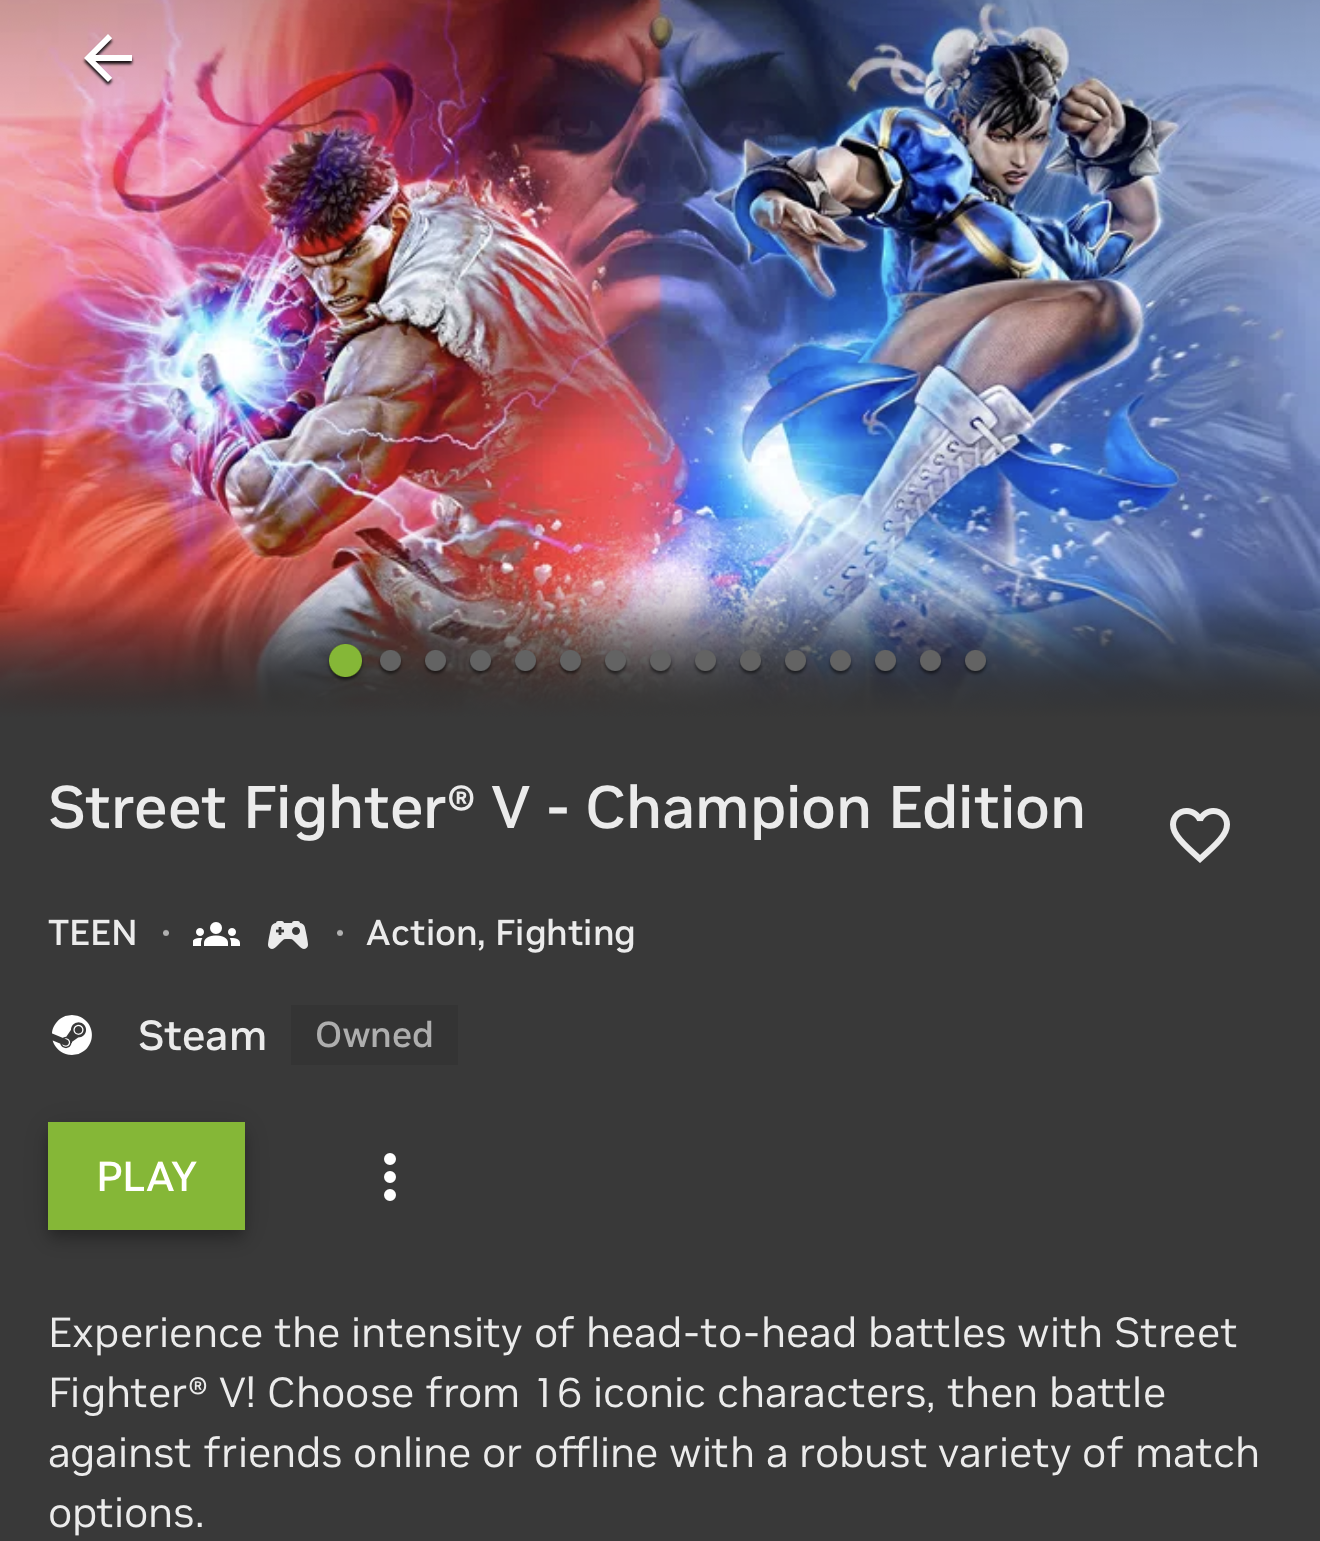The image size is (1320, 1541).
Task: Select the second carousel dot
Action: coord(391,661)
